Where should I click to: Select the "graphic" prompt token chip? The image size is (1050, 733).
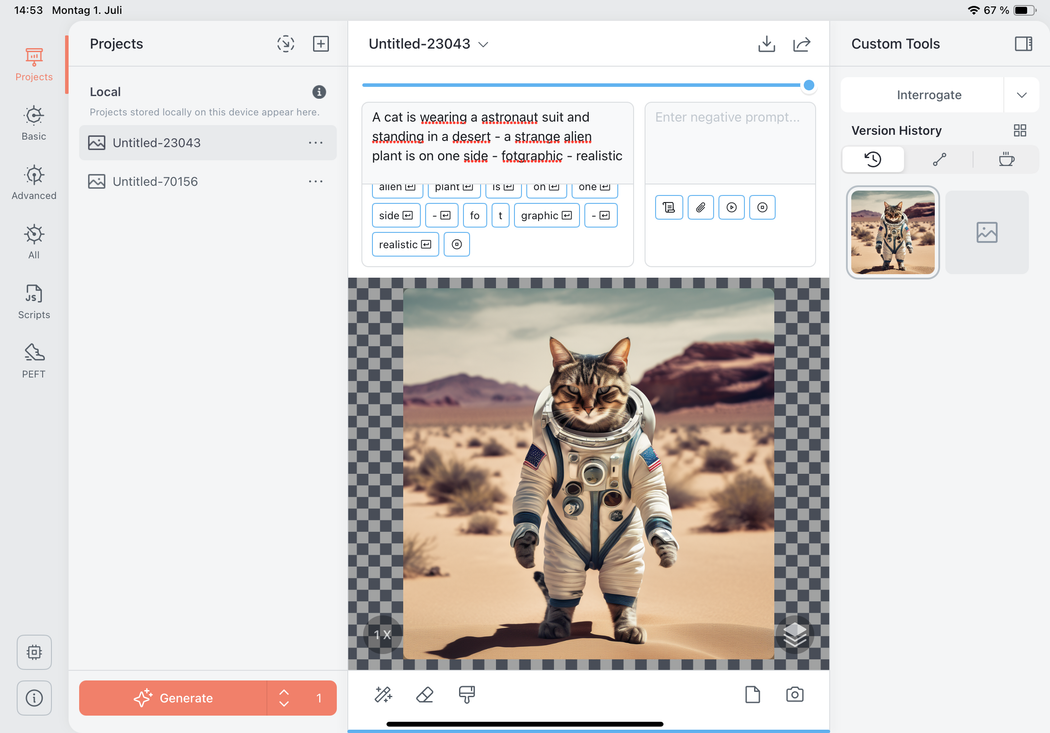546,216
